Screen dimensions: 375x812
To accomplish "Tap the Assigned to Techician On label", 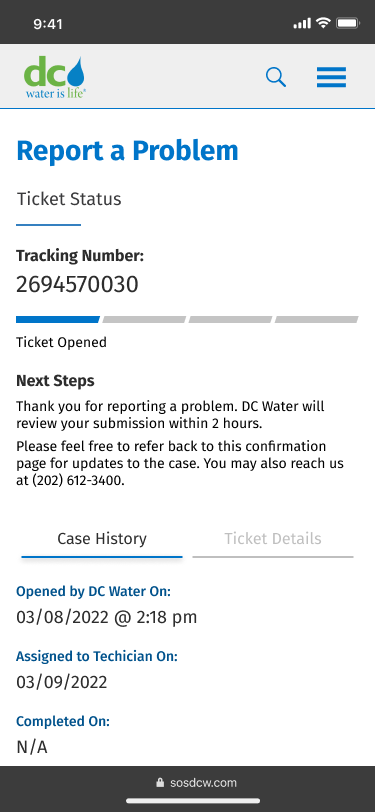I will (x=97, y=657).
